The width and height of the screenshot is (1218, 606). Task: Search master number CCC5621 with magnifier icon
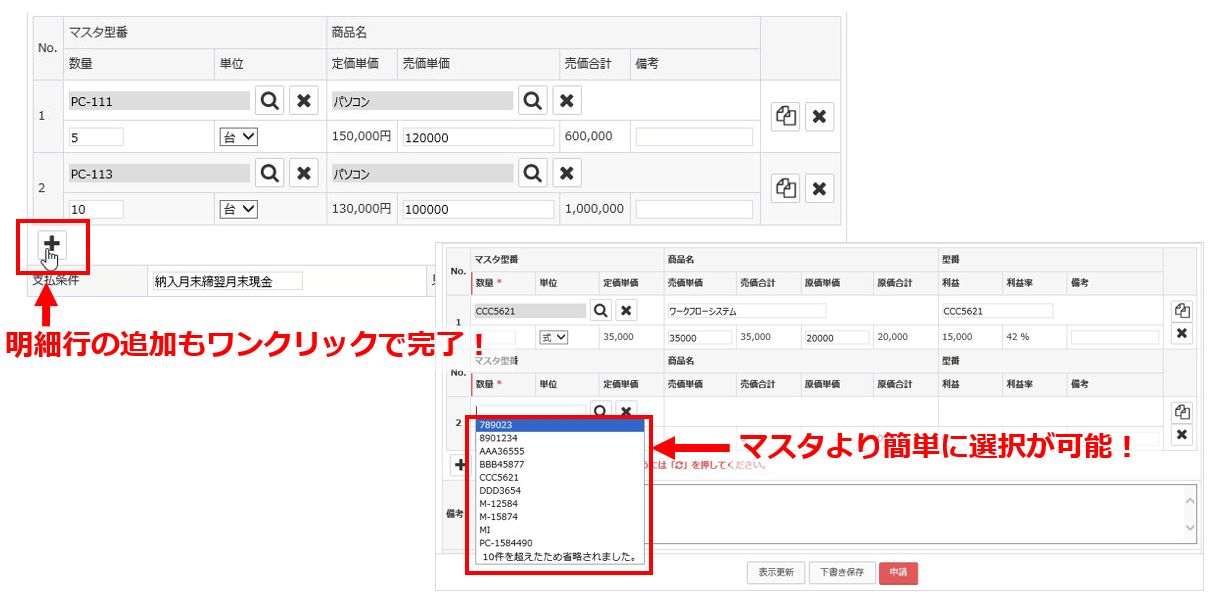coord(600,311)
